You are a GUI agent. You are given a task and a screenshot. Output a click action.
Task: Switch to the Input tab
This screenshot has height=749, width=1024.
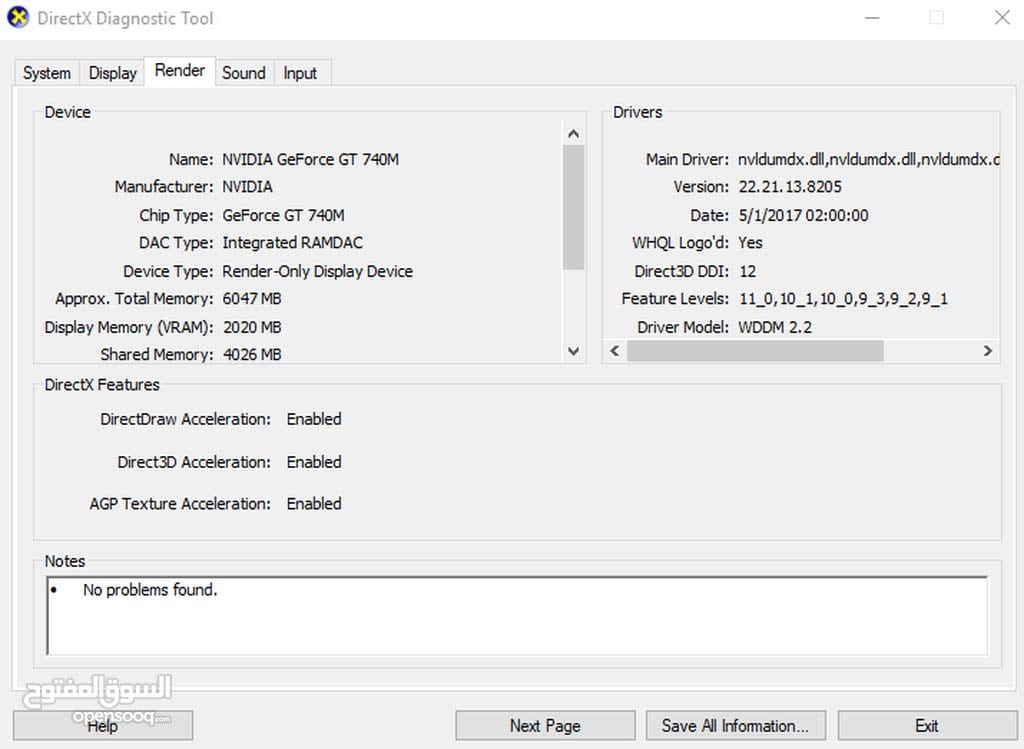point(300,72)
